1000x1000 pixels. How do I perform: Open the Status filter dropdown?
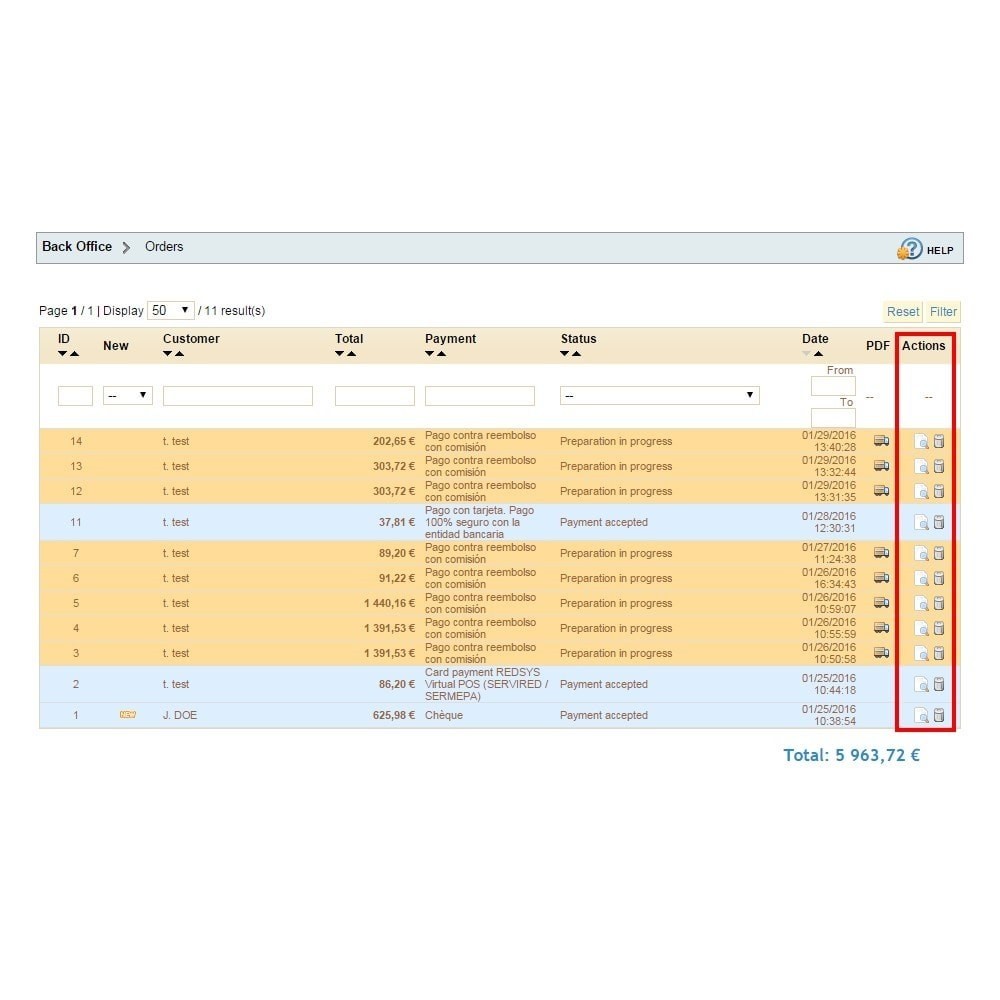pos(659,395)
